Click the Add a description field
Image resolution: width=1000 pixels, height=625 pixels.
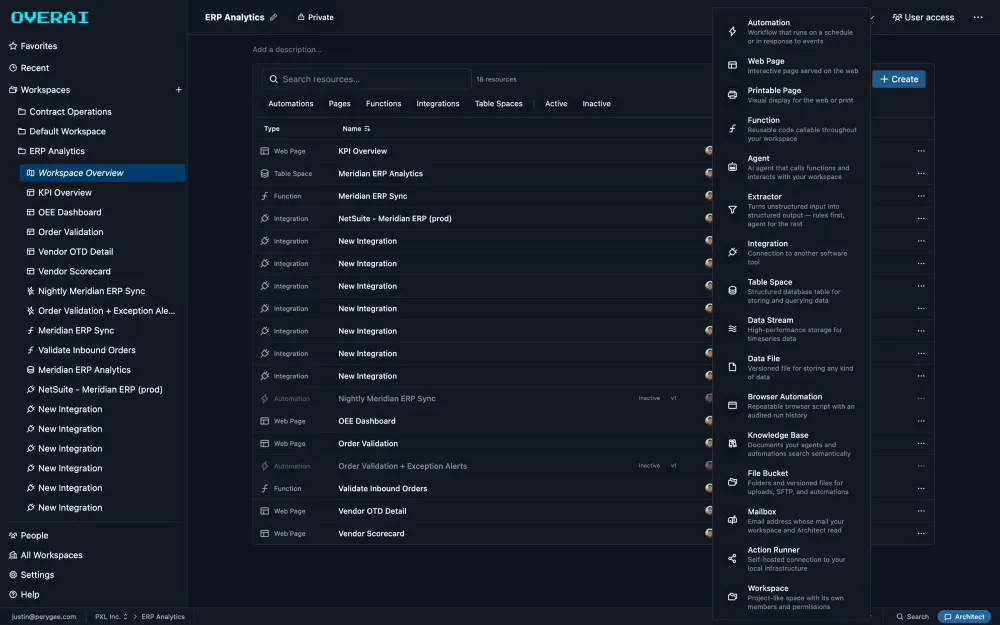(286, 49)
